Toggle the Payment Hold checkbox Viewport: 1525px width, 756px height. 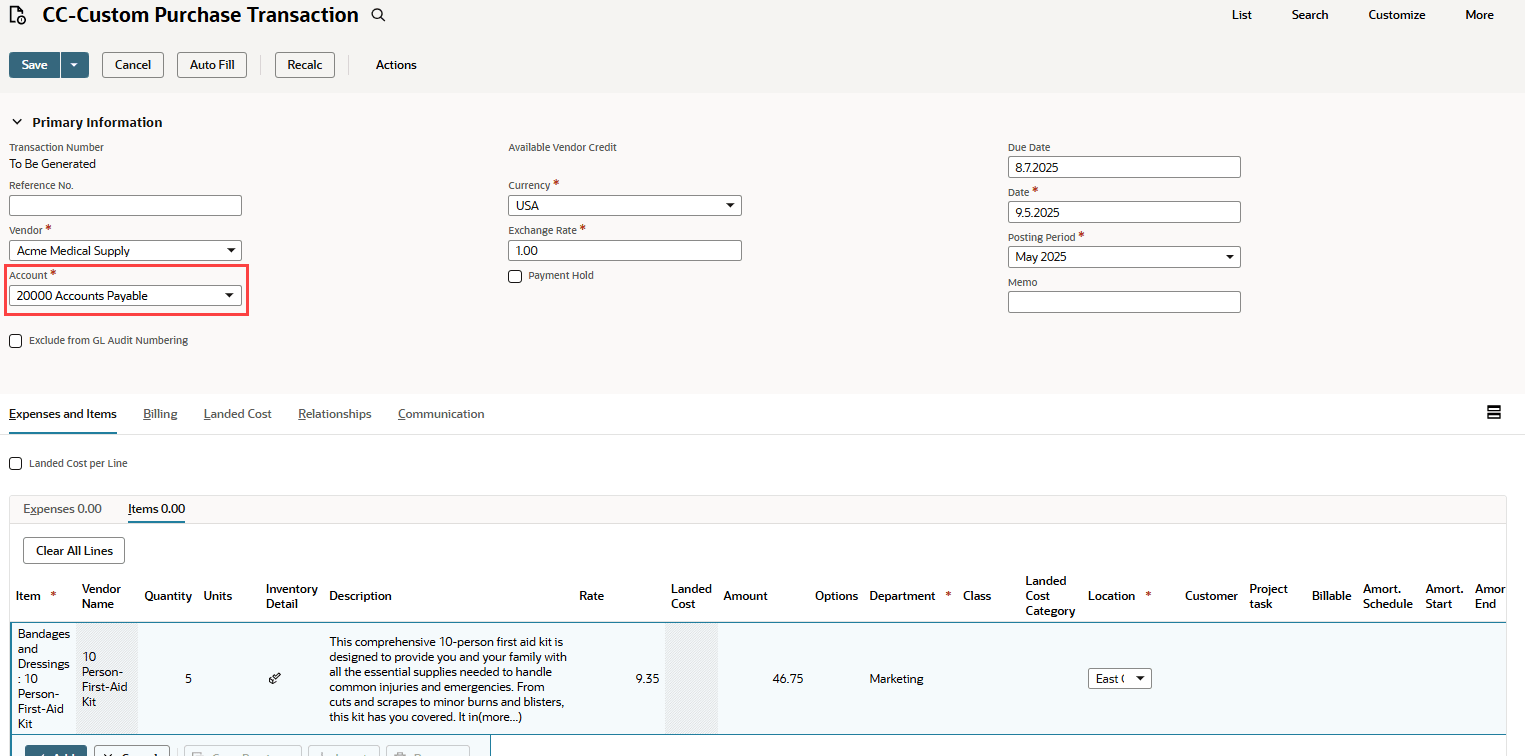tap(515, 276)
